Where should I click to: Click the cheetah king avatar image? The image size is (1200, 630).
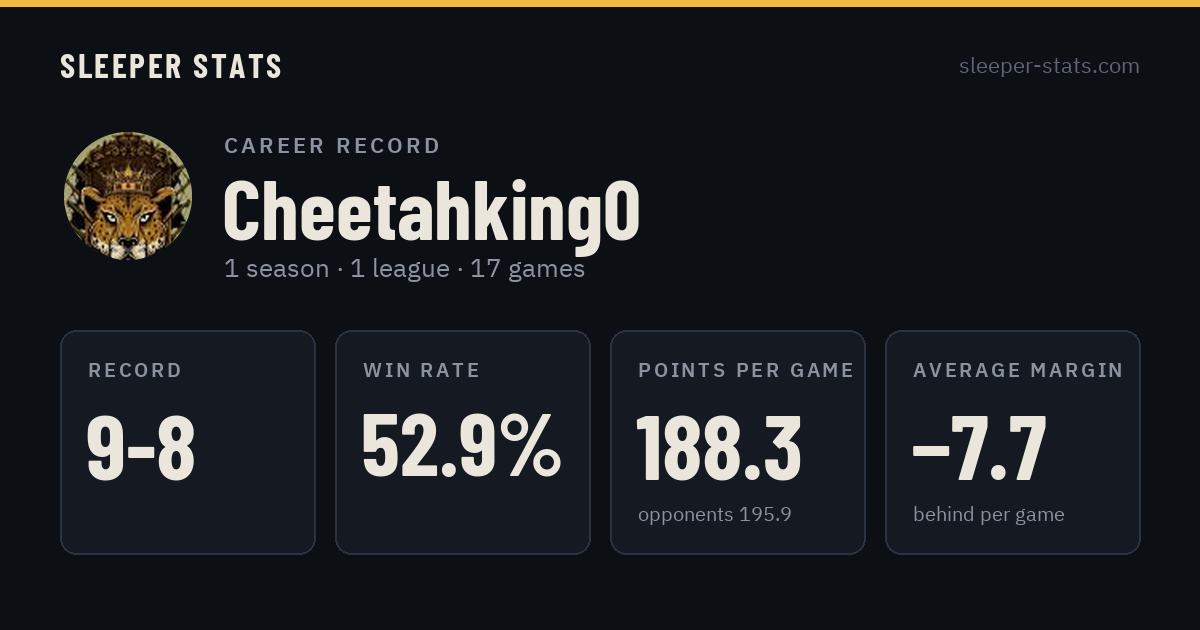point(127,196)
